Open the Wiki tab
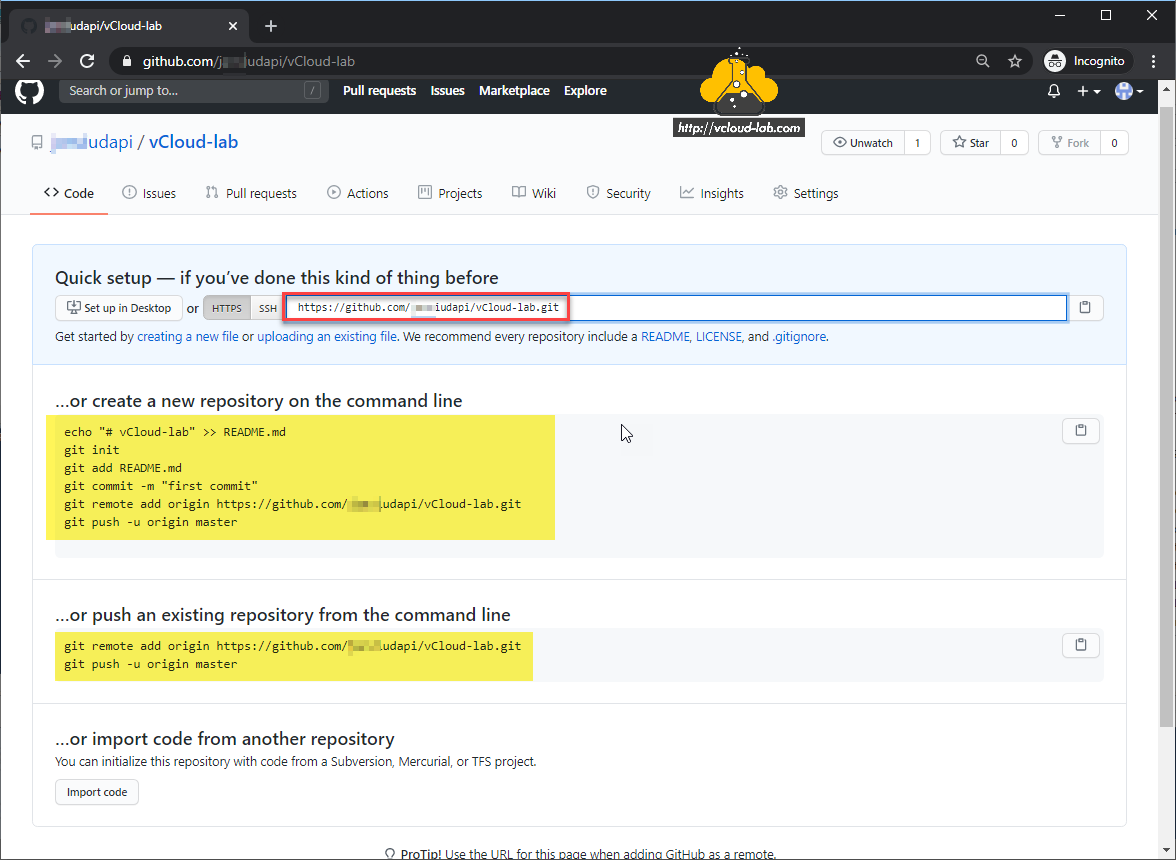Viewport: 1176px width, 860px height. pyautogui.click(x=534, y=193)
